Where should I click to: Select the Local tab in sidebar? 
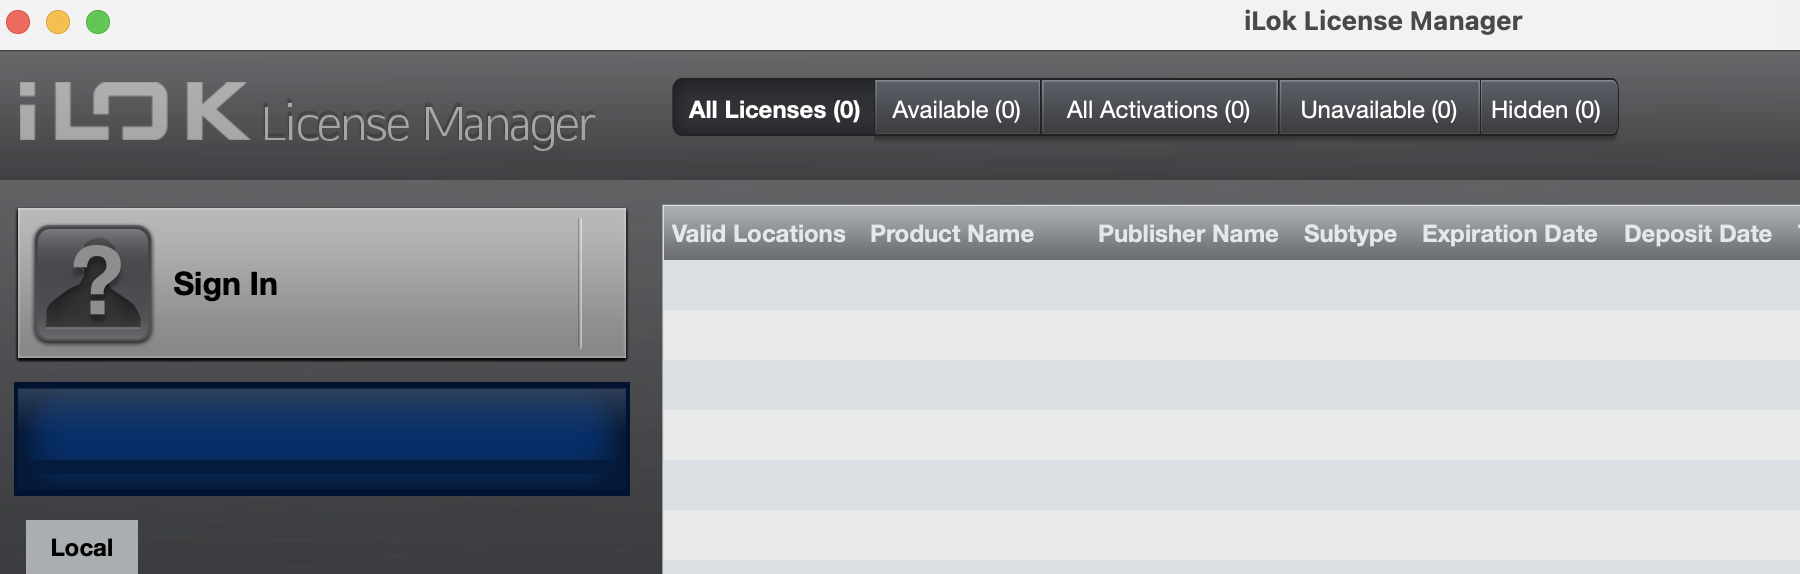click(82, 547)
